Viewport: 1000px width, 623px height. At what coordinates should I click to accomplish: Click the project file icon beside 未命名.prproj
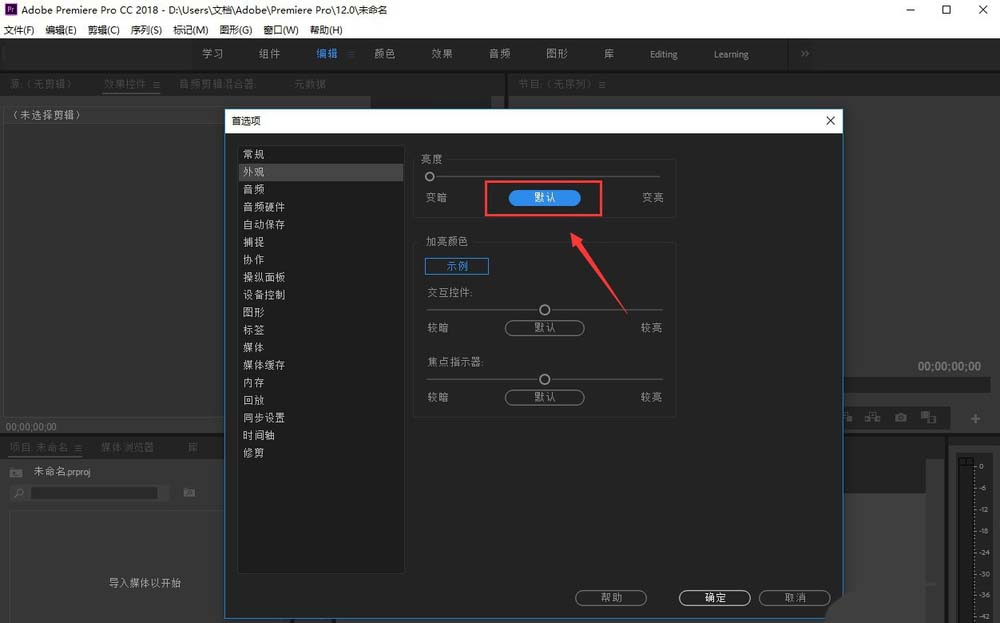tap(16, 473)
